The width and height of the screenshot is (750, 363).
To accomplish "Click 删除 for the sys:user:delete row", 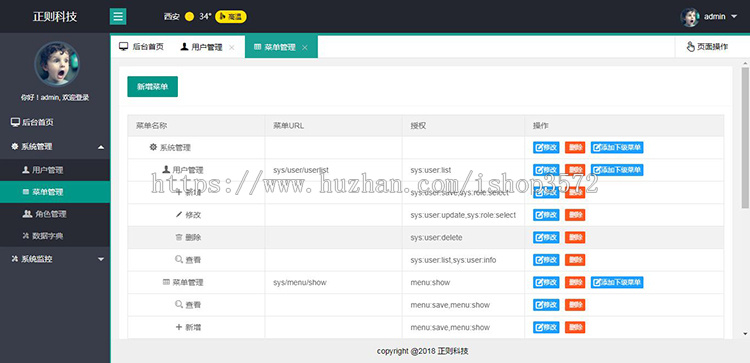I will click(x=575, y=237).
